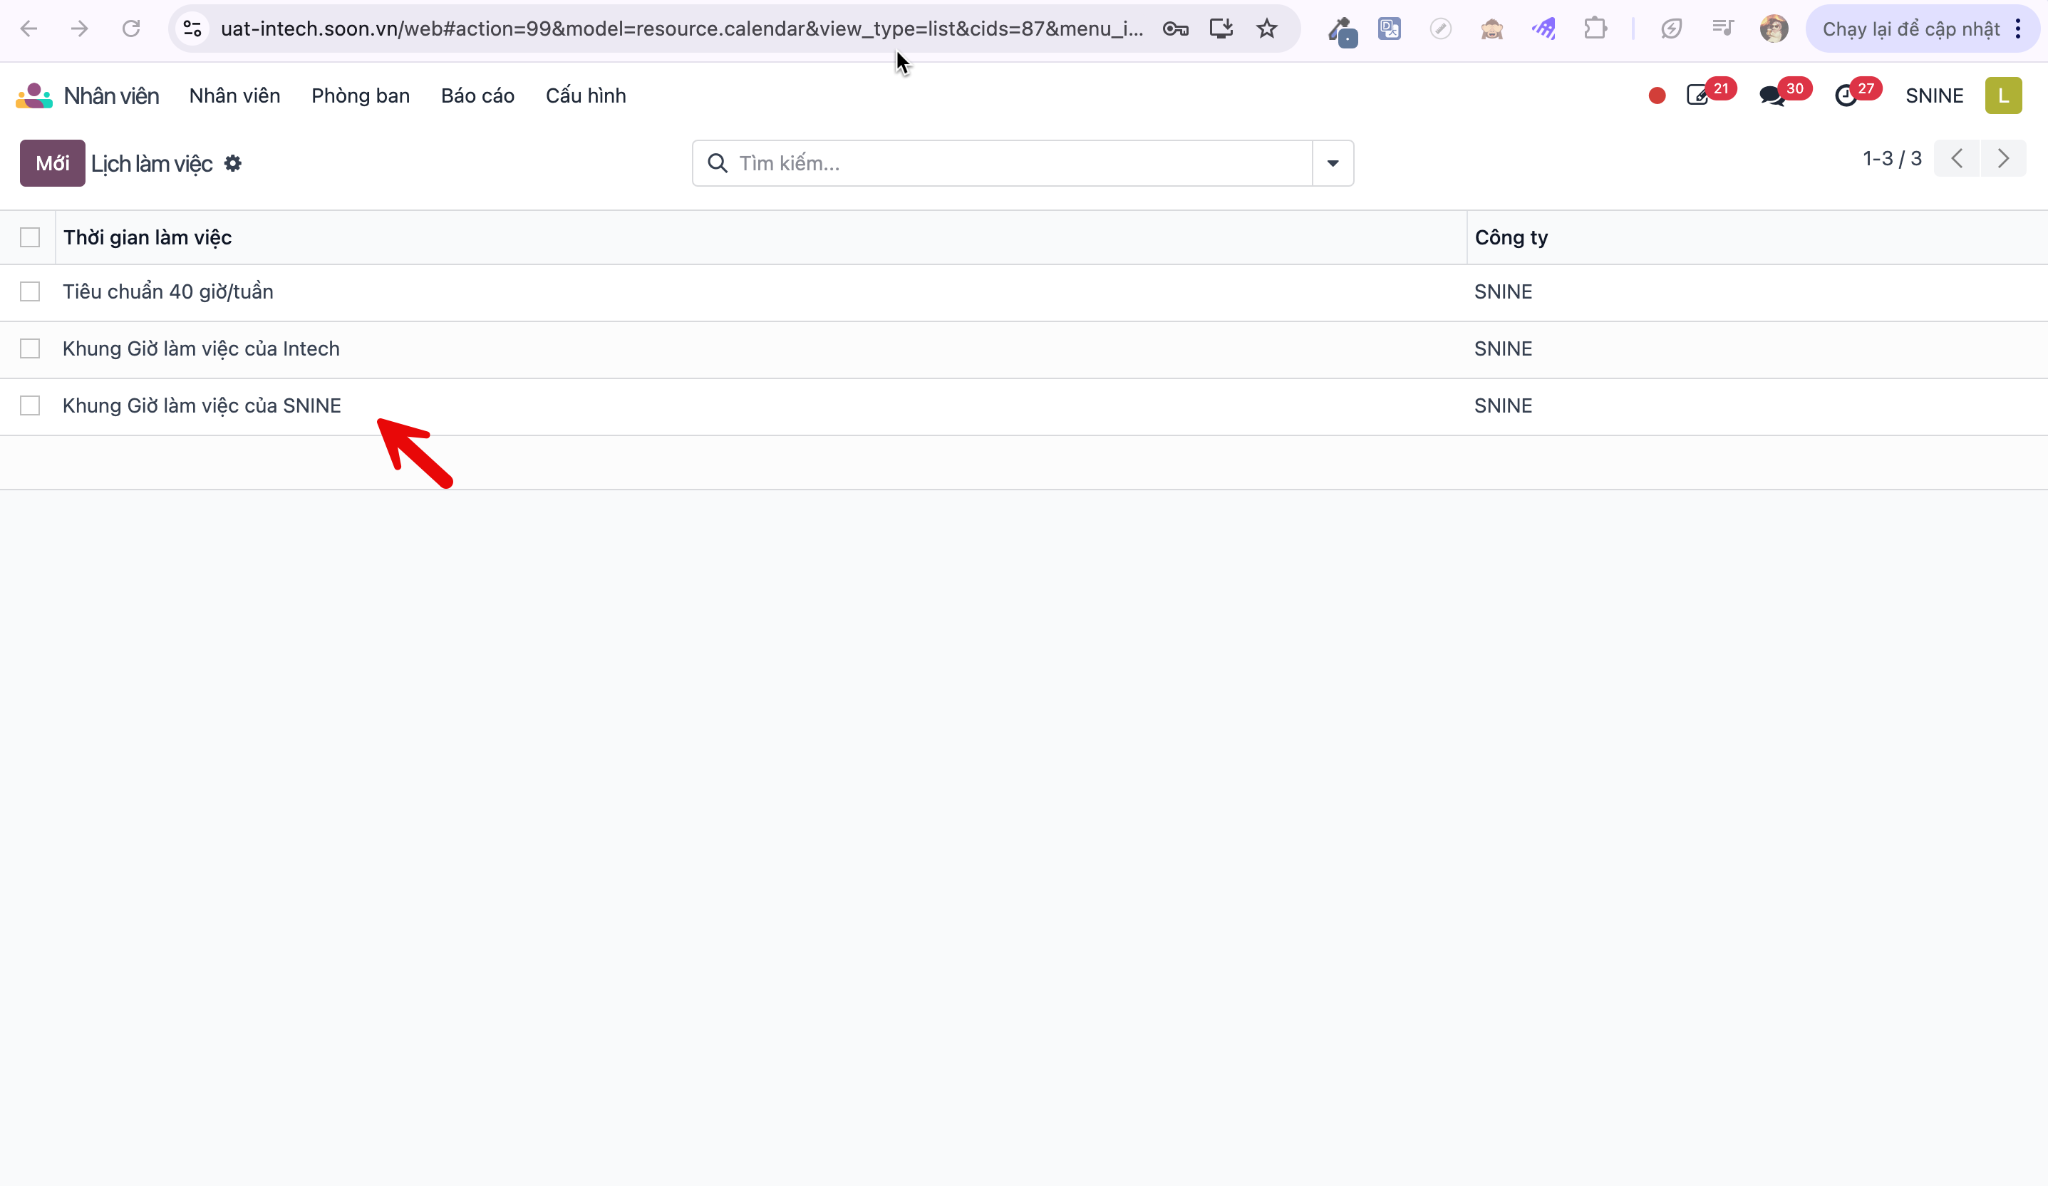This screenshot has width=2048, height=1186.
Task: Open the user avatar L menu
Action: [x=2003, y=96]
